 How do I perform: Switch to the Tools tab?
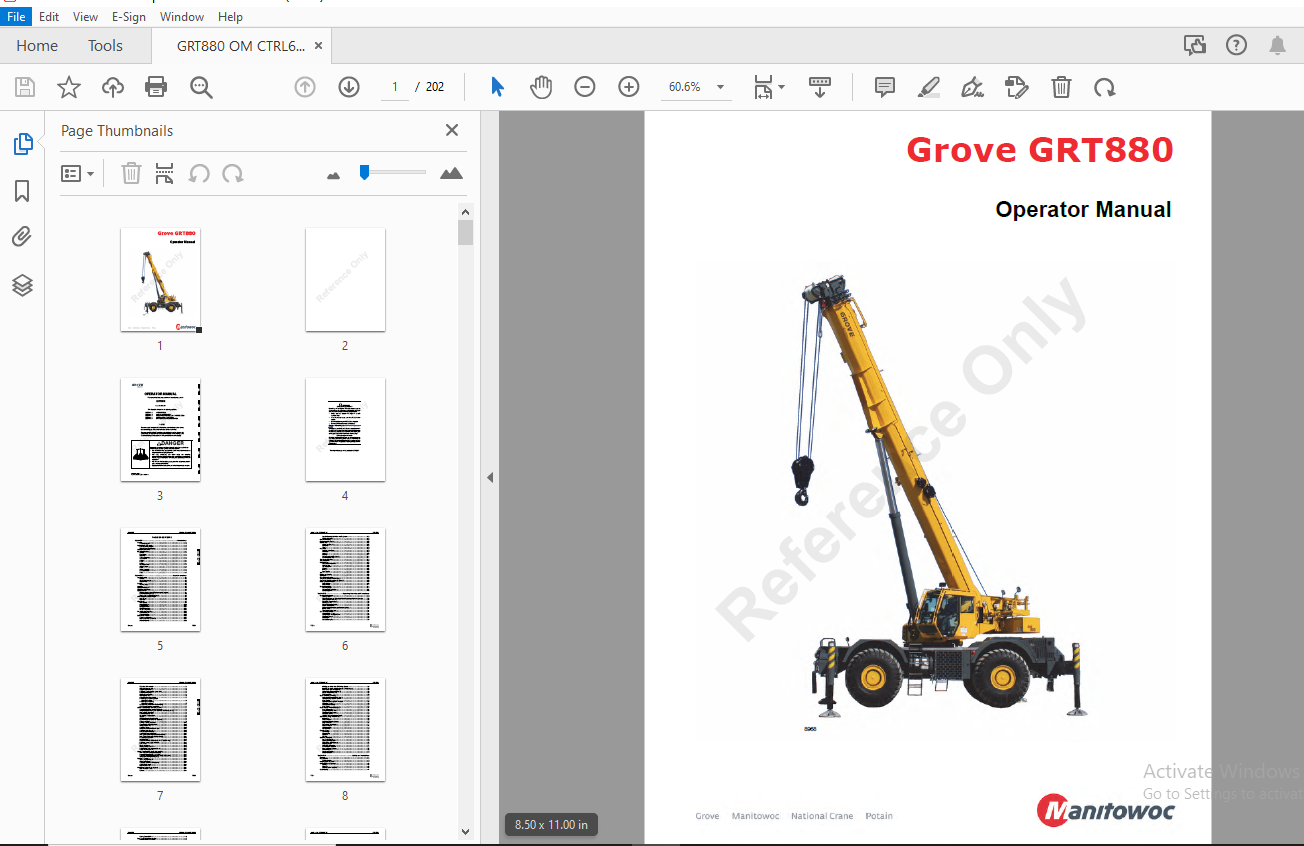105,46
